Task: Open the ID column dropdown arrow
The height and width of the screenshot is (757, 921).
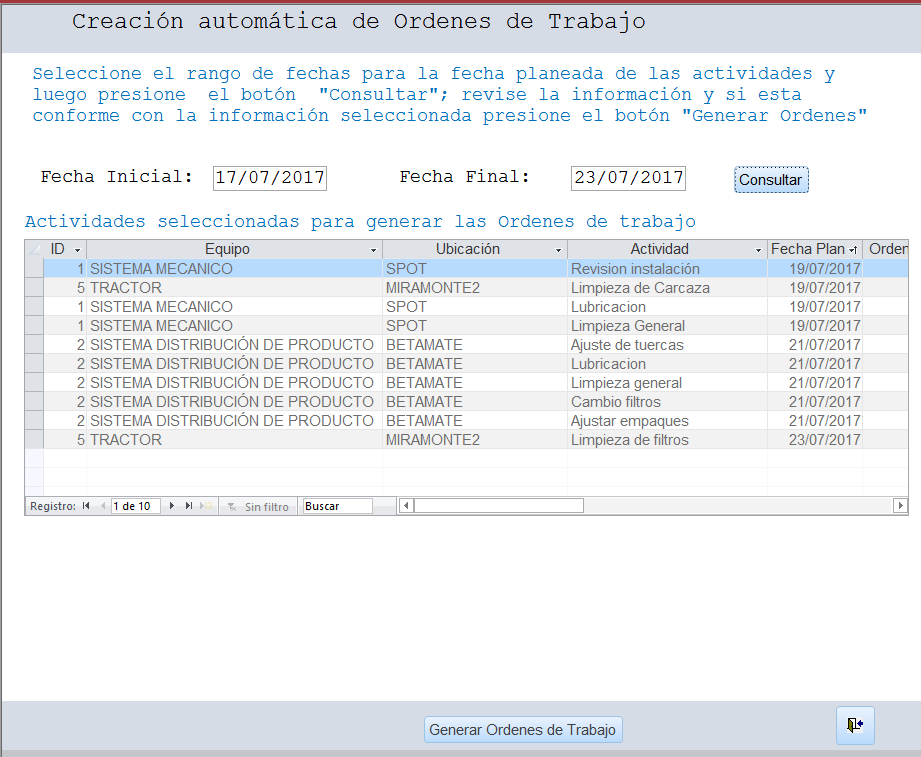Action: click(78, 250)
